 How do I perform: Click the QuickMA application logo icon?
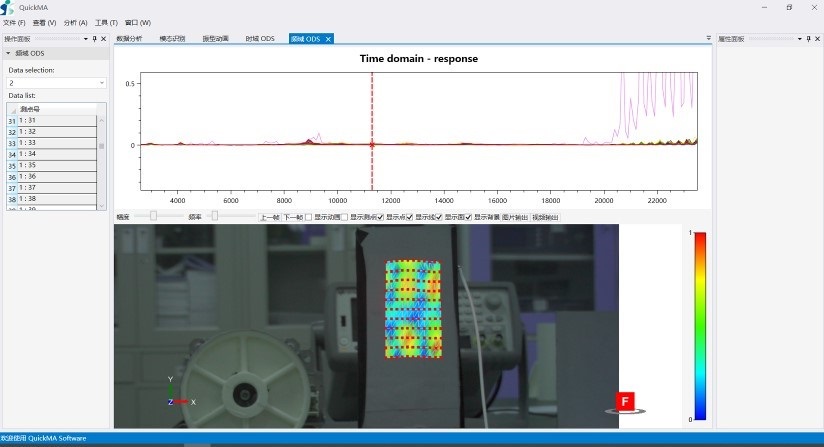[x=9, y=7]
